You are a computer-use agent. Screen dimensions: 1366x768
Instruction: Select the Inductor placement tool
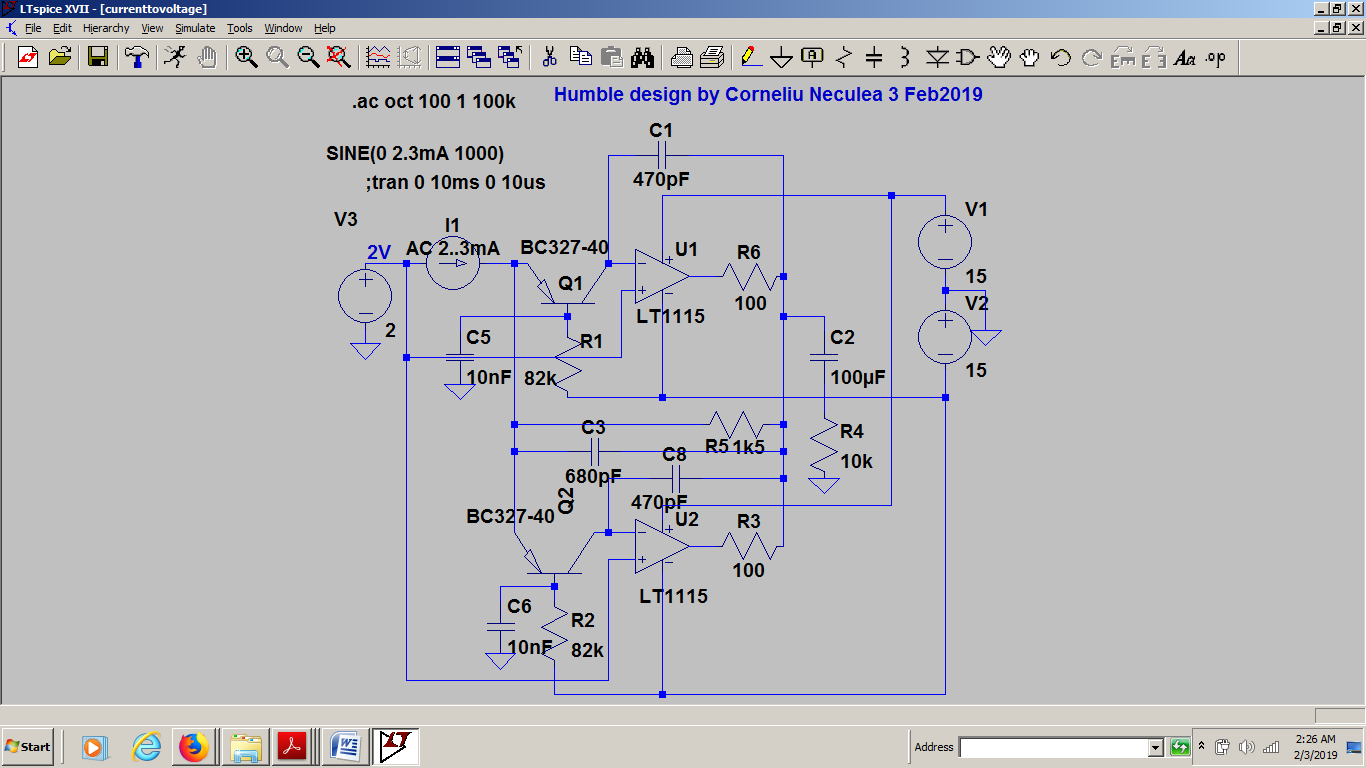(x=905, y=57)
